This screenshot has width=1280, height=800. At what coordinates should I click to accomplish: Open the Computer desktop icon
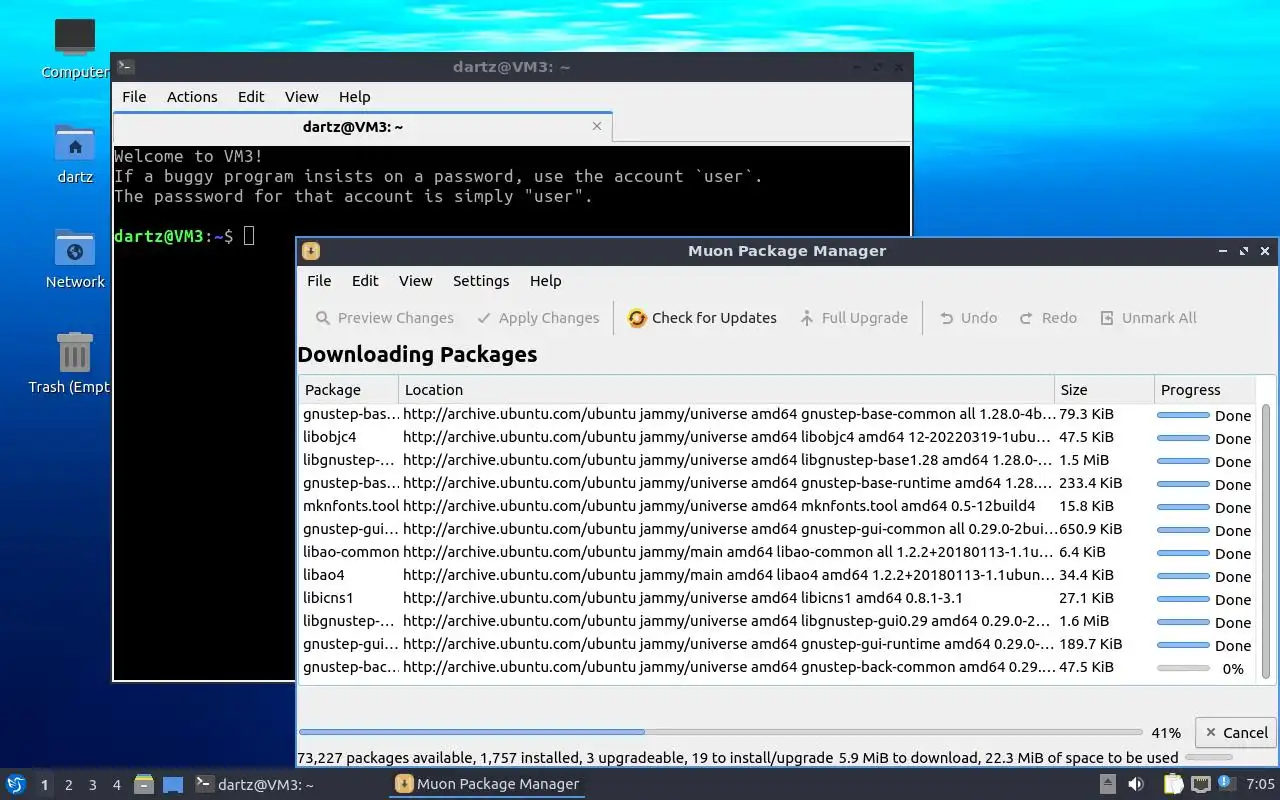pos(75,48)
